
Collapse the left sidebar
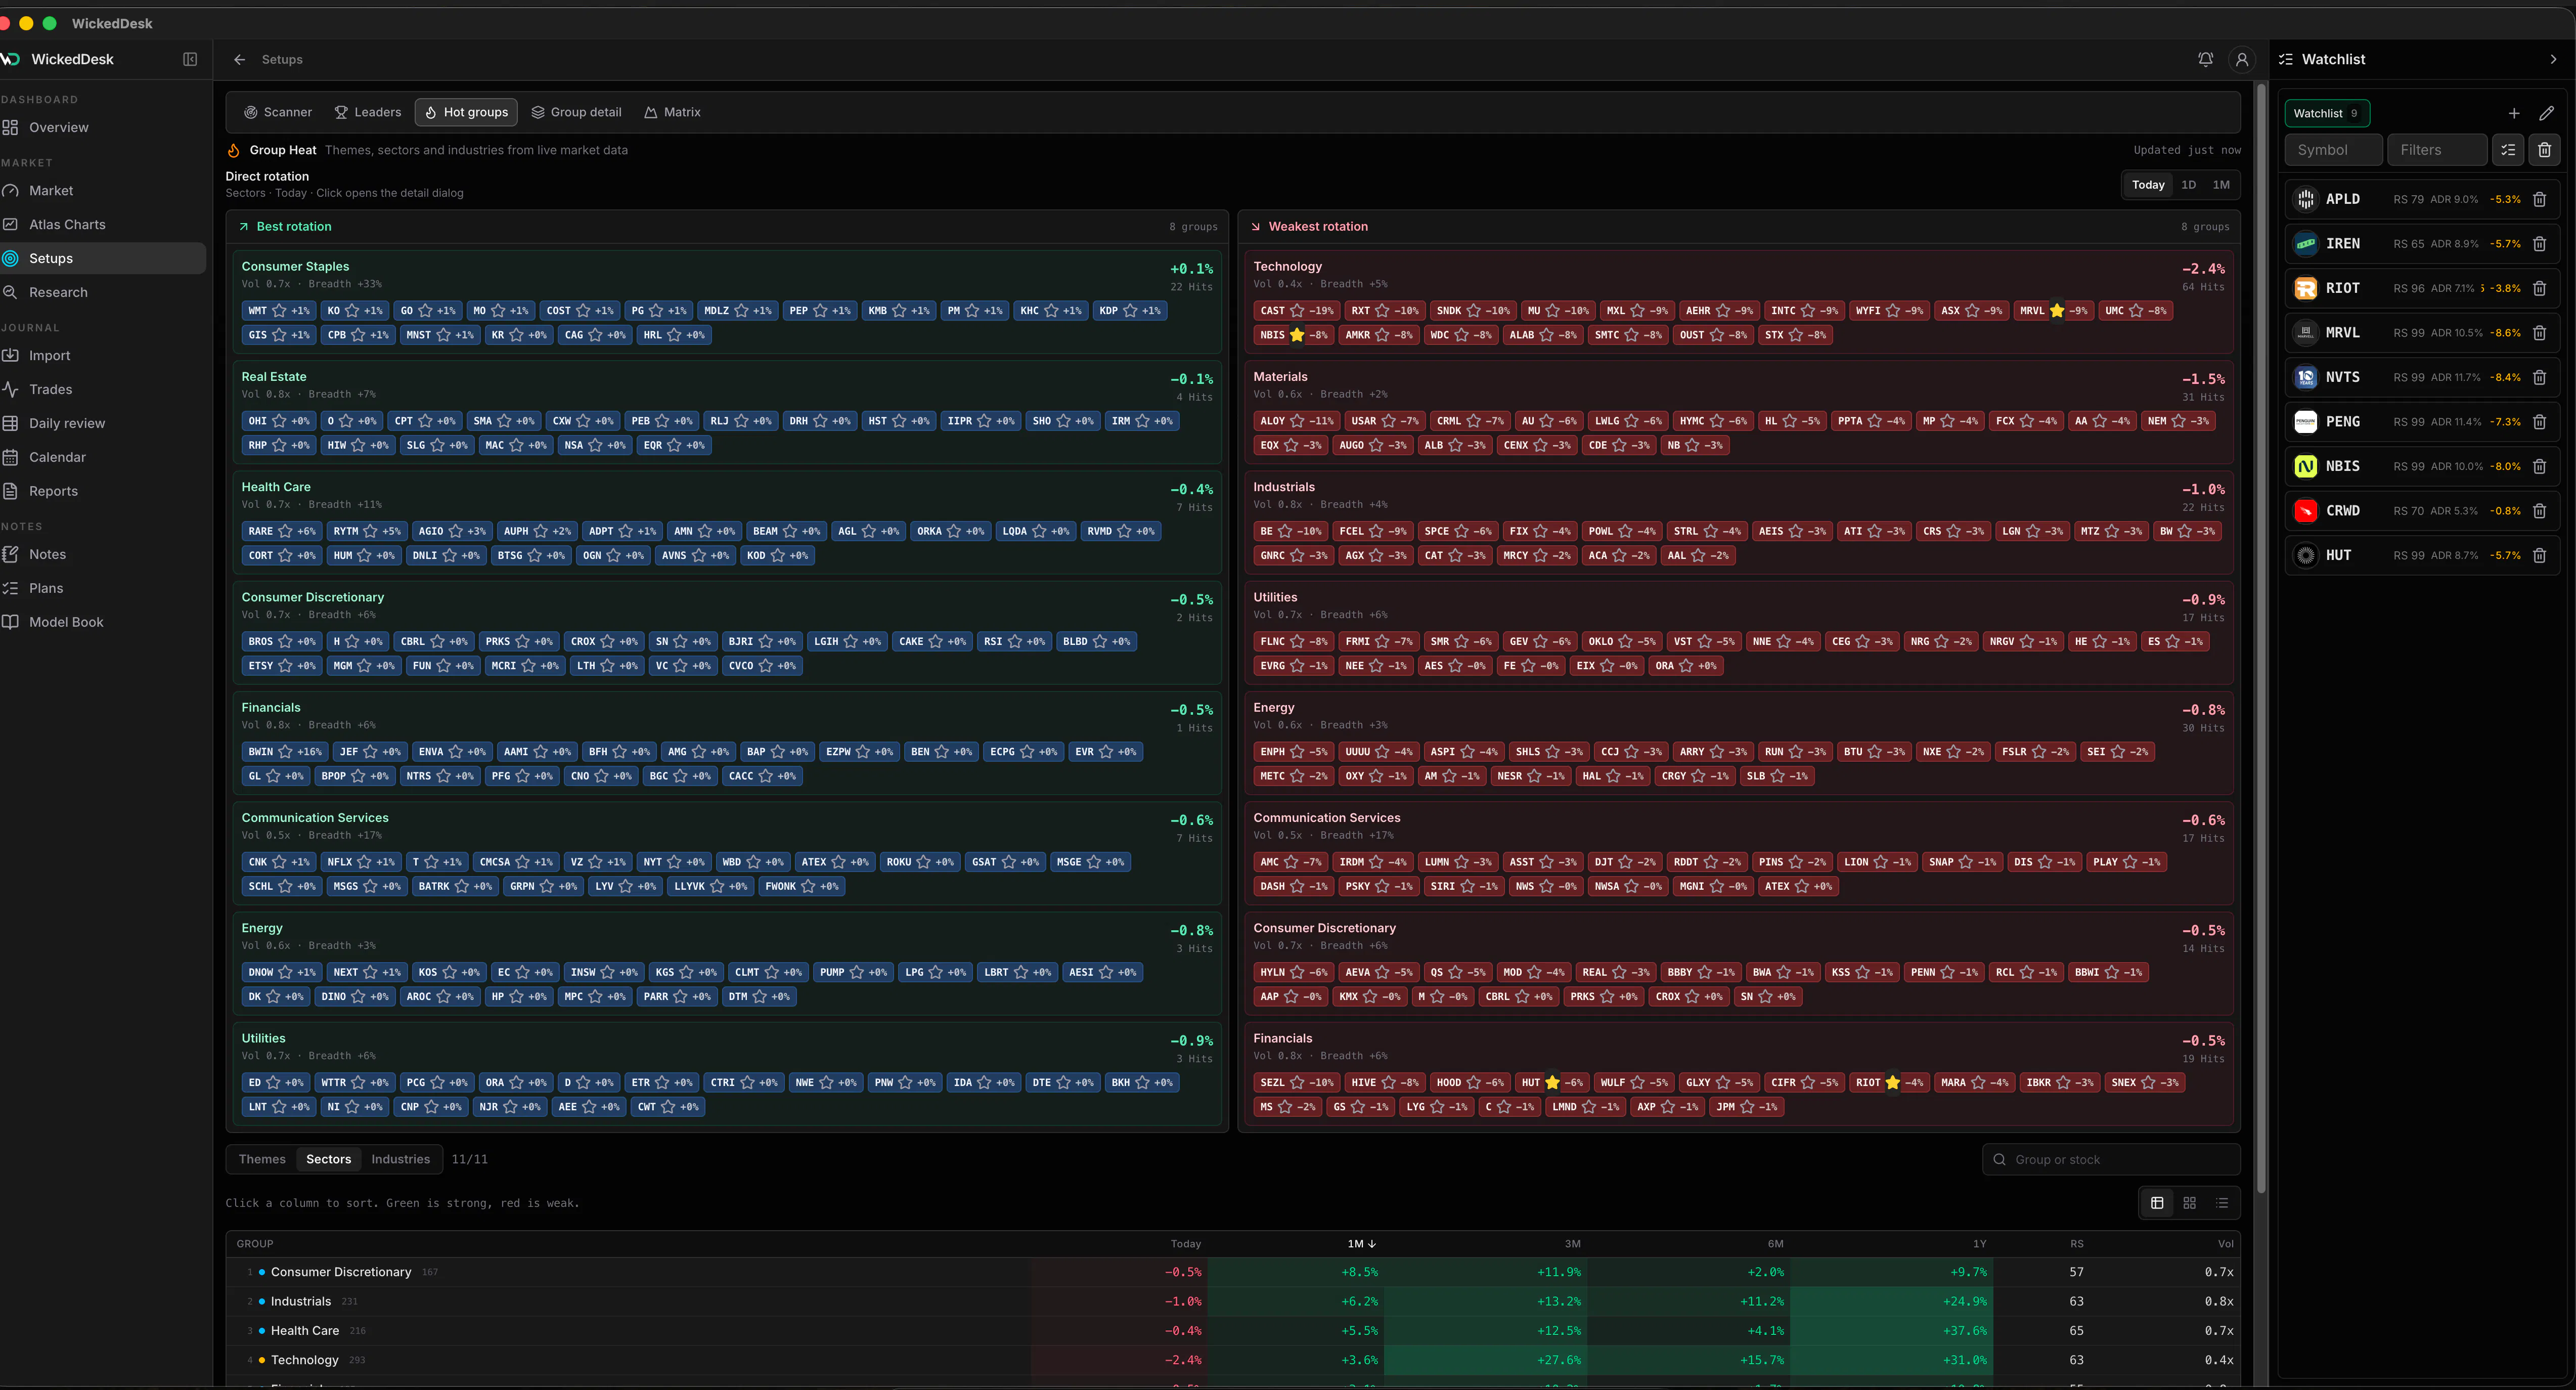click(190, 60)
